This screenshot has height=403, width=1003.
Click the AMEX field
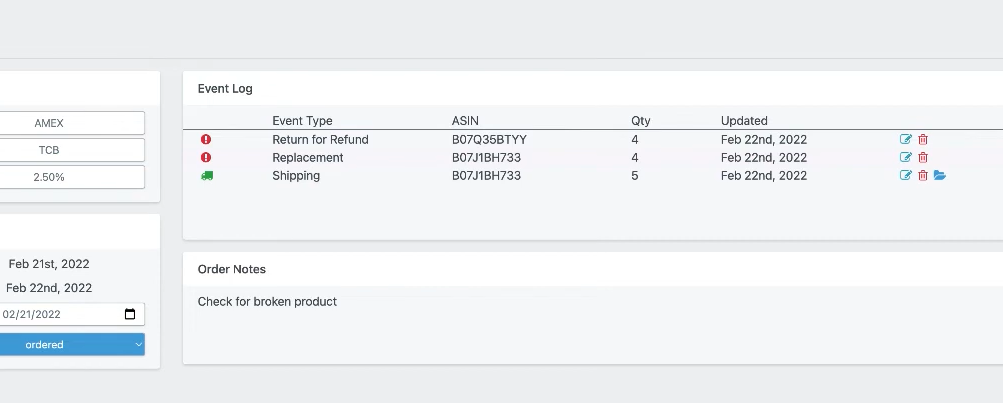click(x=50, y=123)
